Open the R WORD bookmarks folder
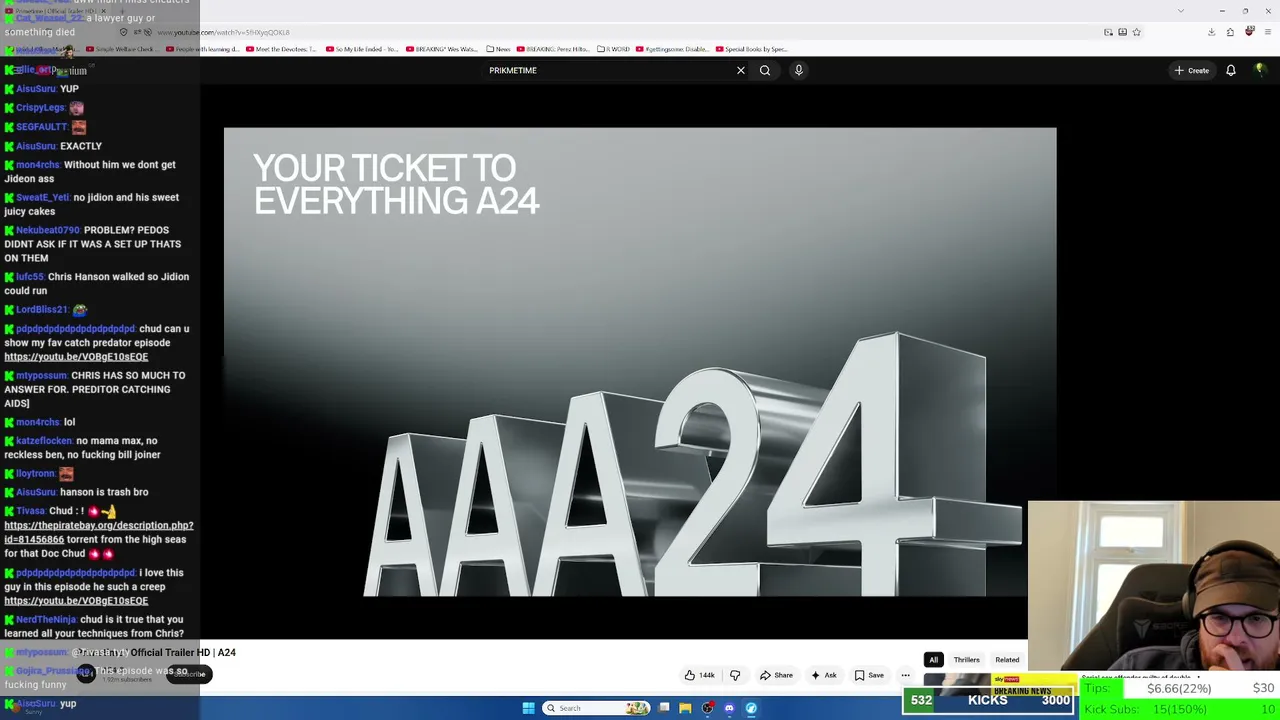Image resolution: width=1280 pixels, height=720 pixels. 614,49
